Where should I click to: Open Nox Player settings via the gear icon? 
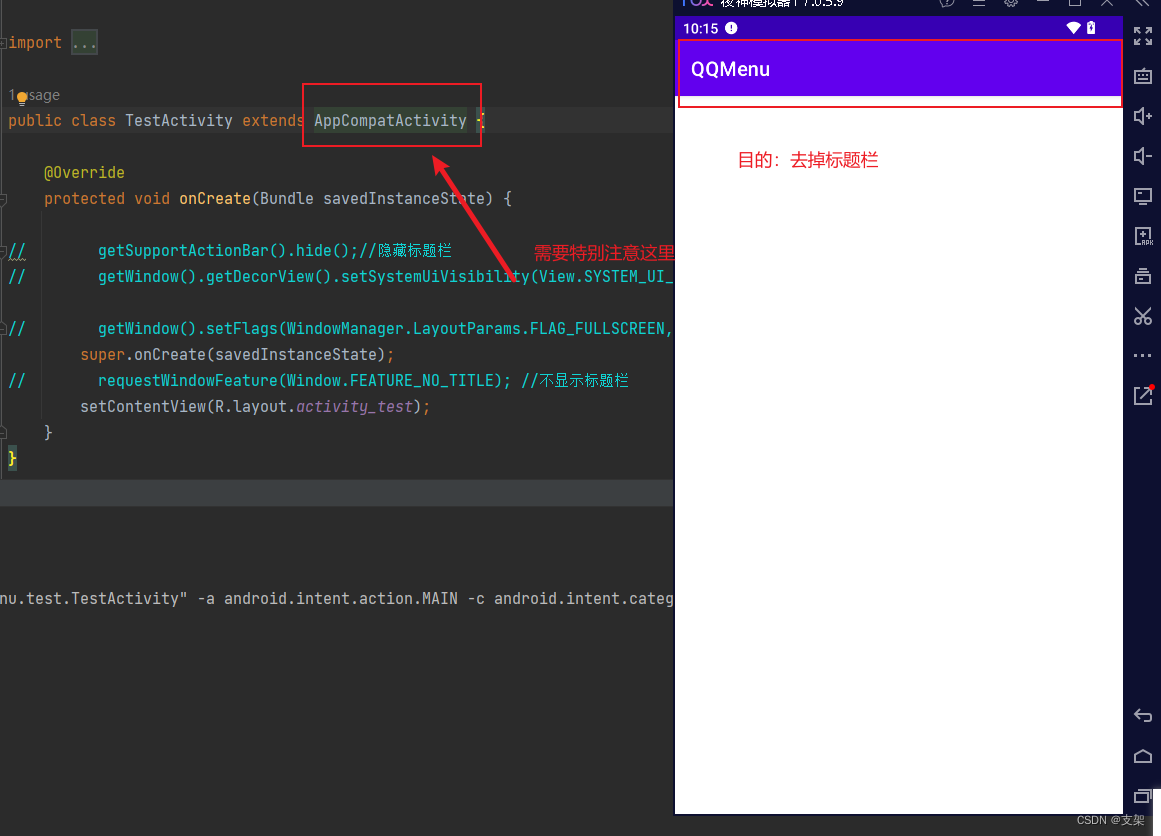click(x=1010, y=4)
